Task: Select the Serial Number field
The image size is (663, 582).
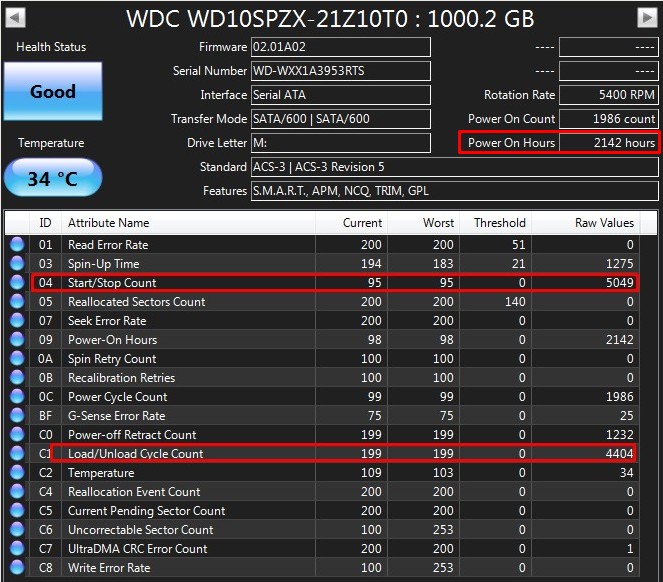Action: tap(341, 71)
